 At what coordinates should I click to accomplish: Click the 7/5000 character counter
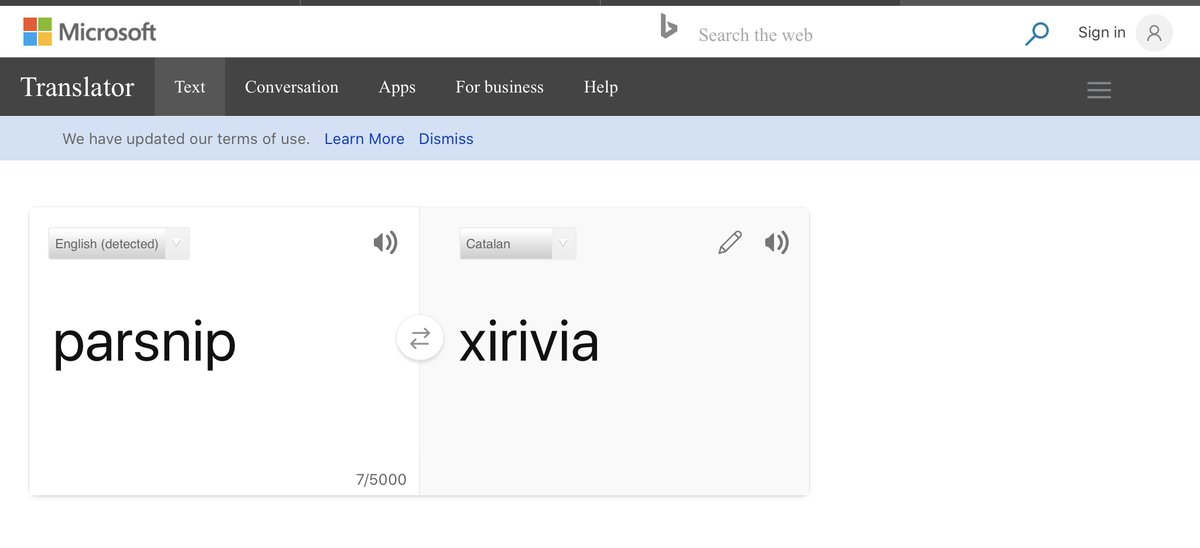click(x=381, y=480)
